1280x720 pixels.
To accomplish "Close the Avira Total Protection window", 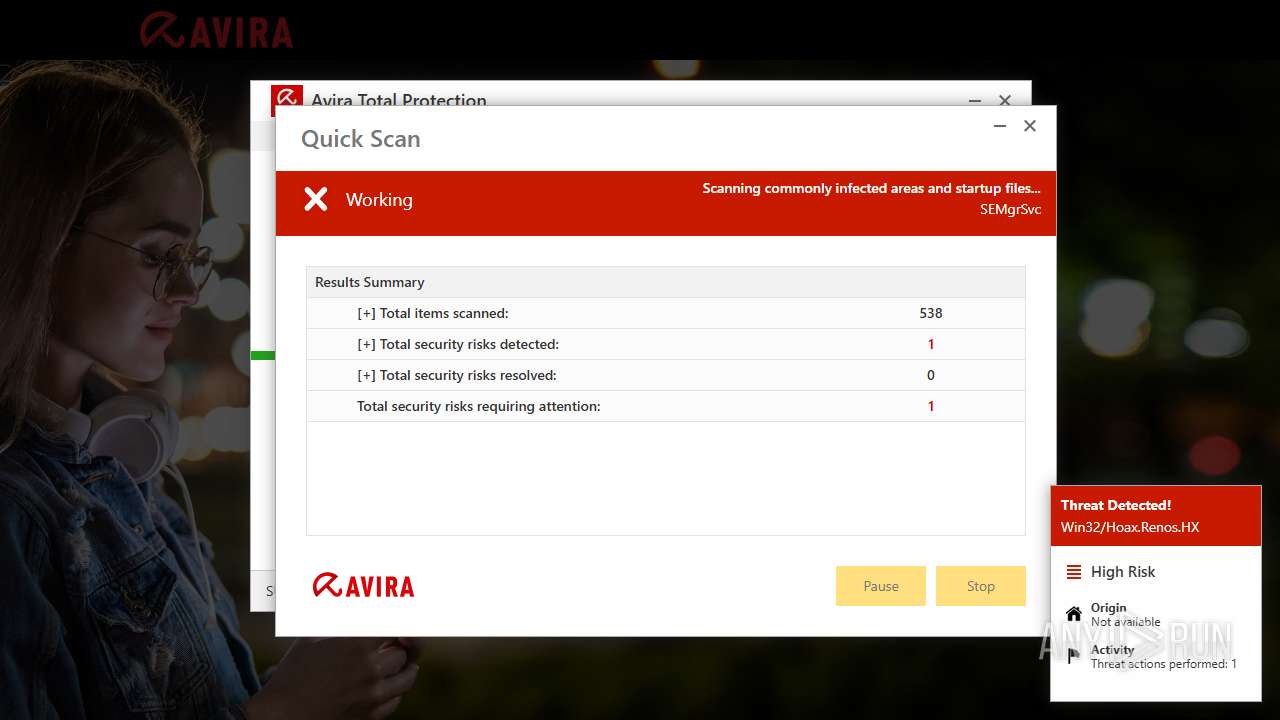I will [x=1005, y=100].
